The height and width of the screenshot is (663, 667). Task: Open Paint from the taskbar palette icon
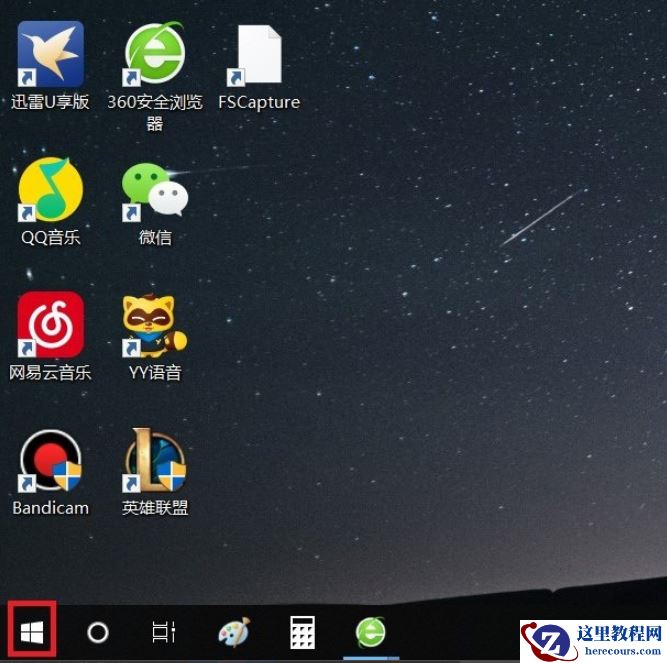pos(234,632)
